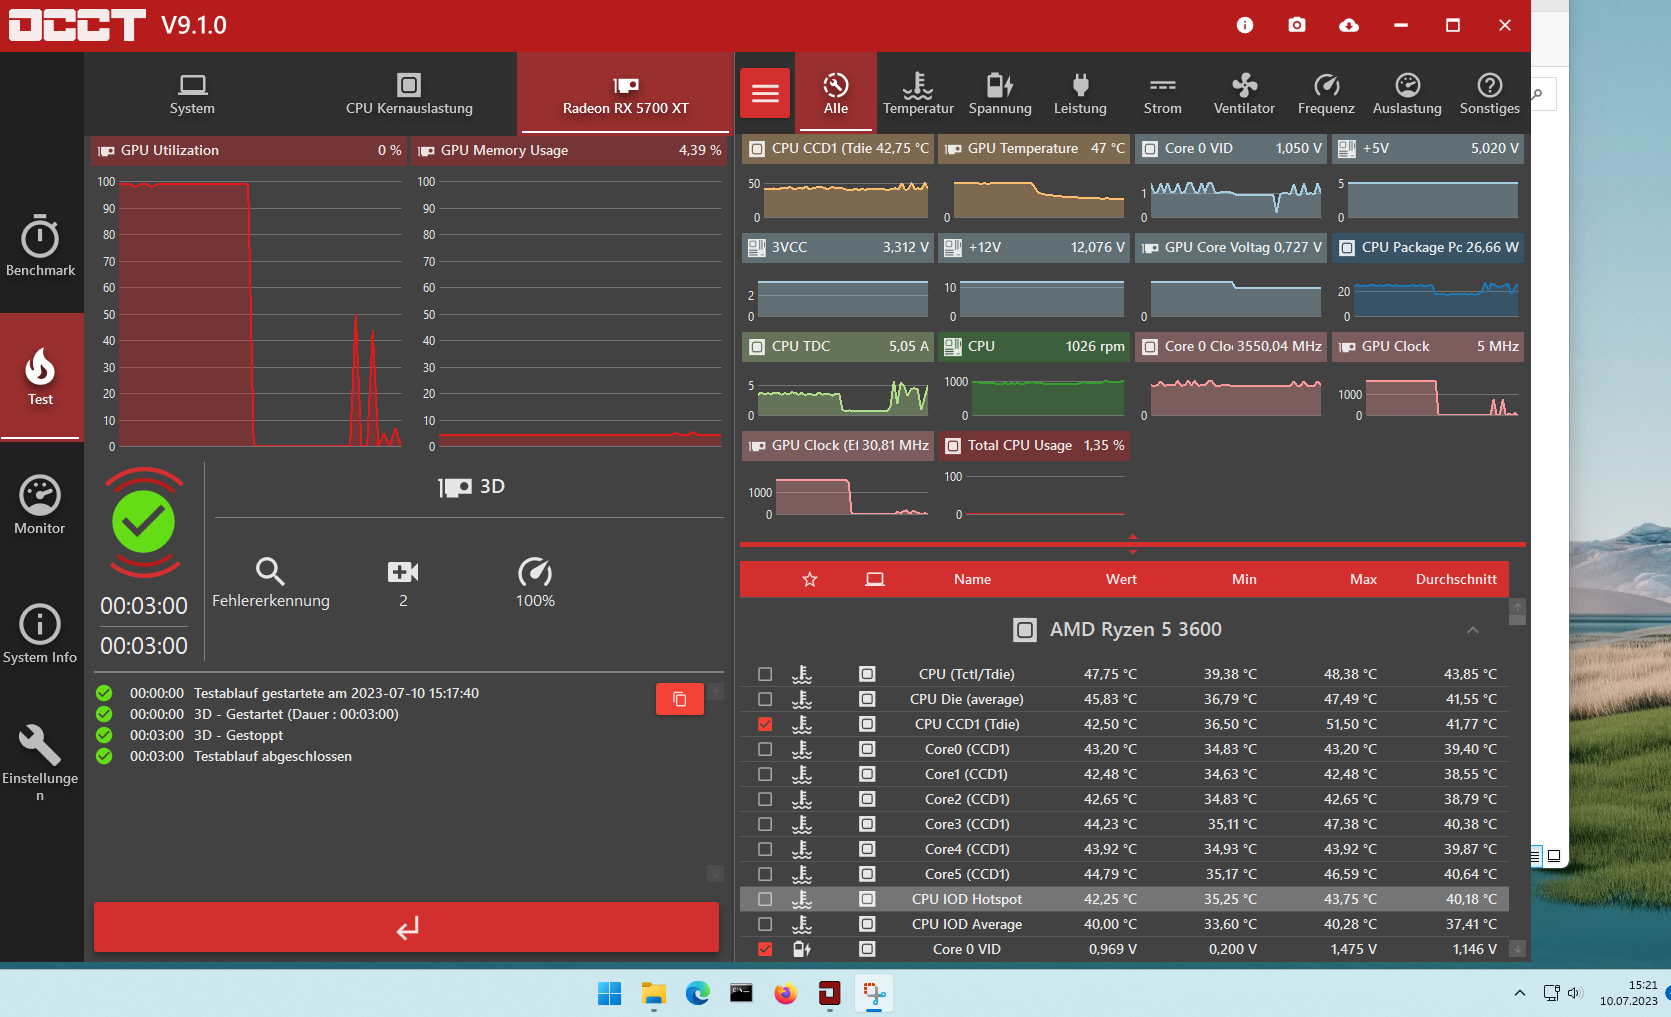Screen dimensions: 1671x1017
Task: Tick the Core1 (CCD1) checkbox
Action: tap(765, 774)
